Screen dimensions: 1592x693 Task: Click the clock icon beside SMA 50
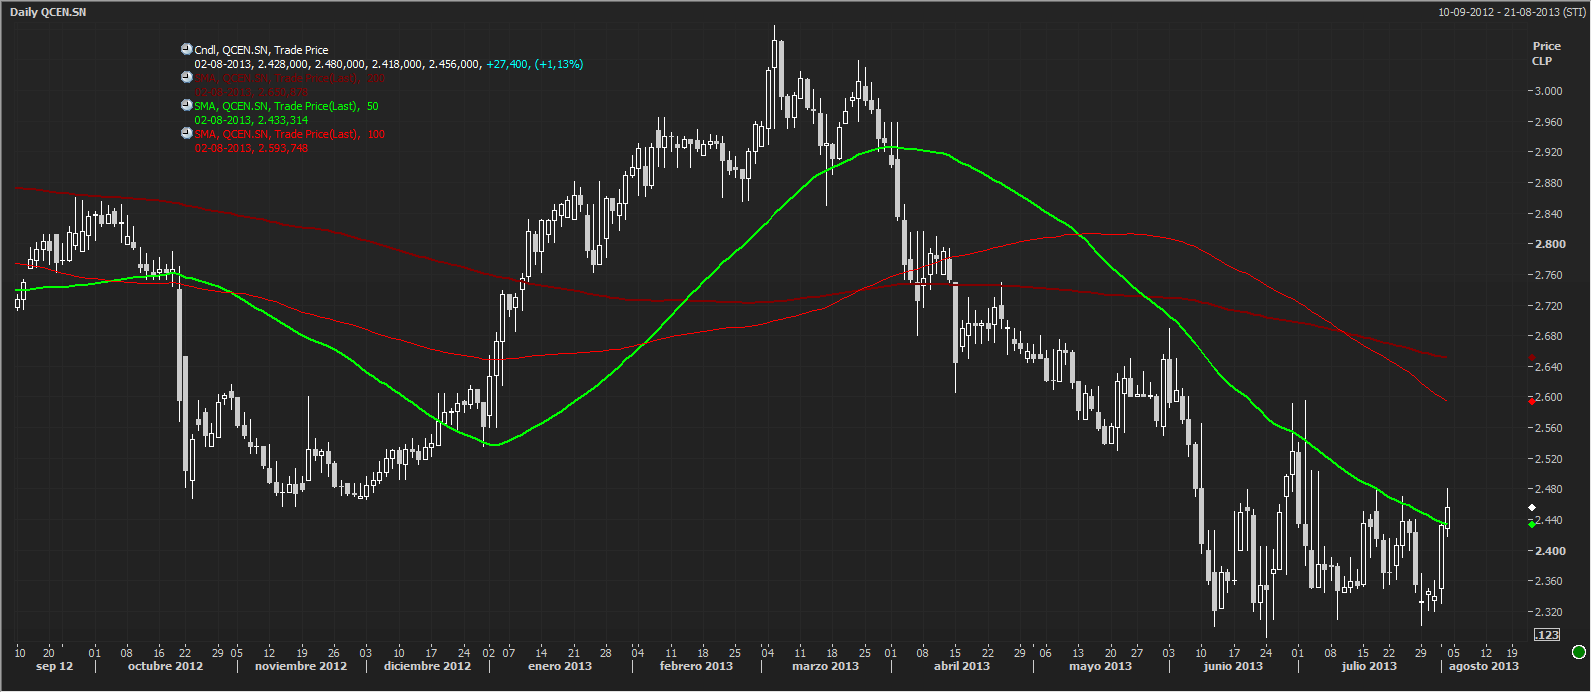186,105
